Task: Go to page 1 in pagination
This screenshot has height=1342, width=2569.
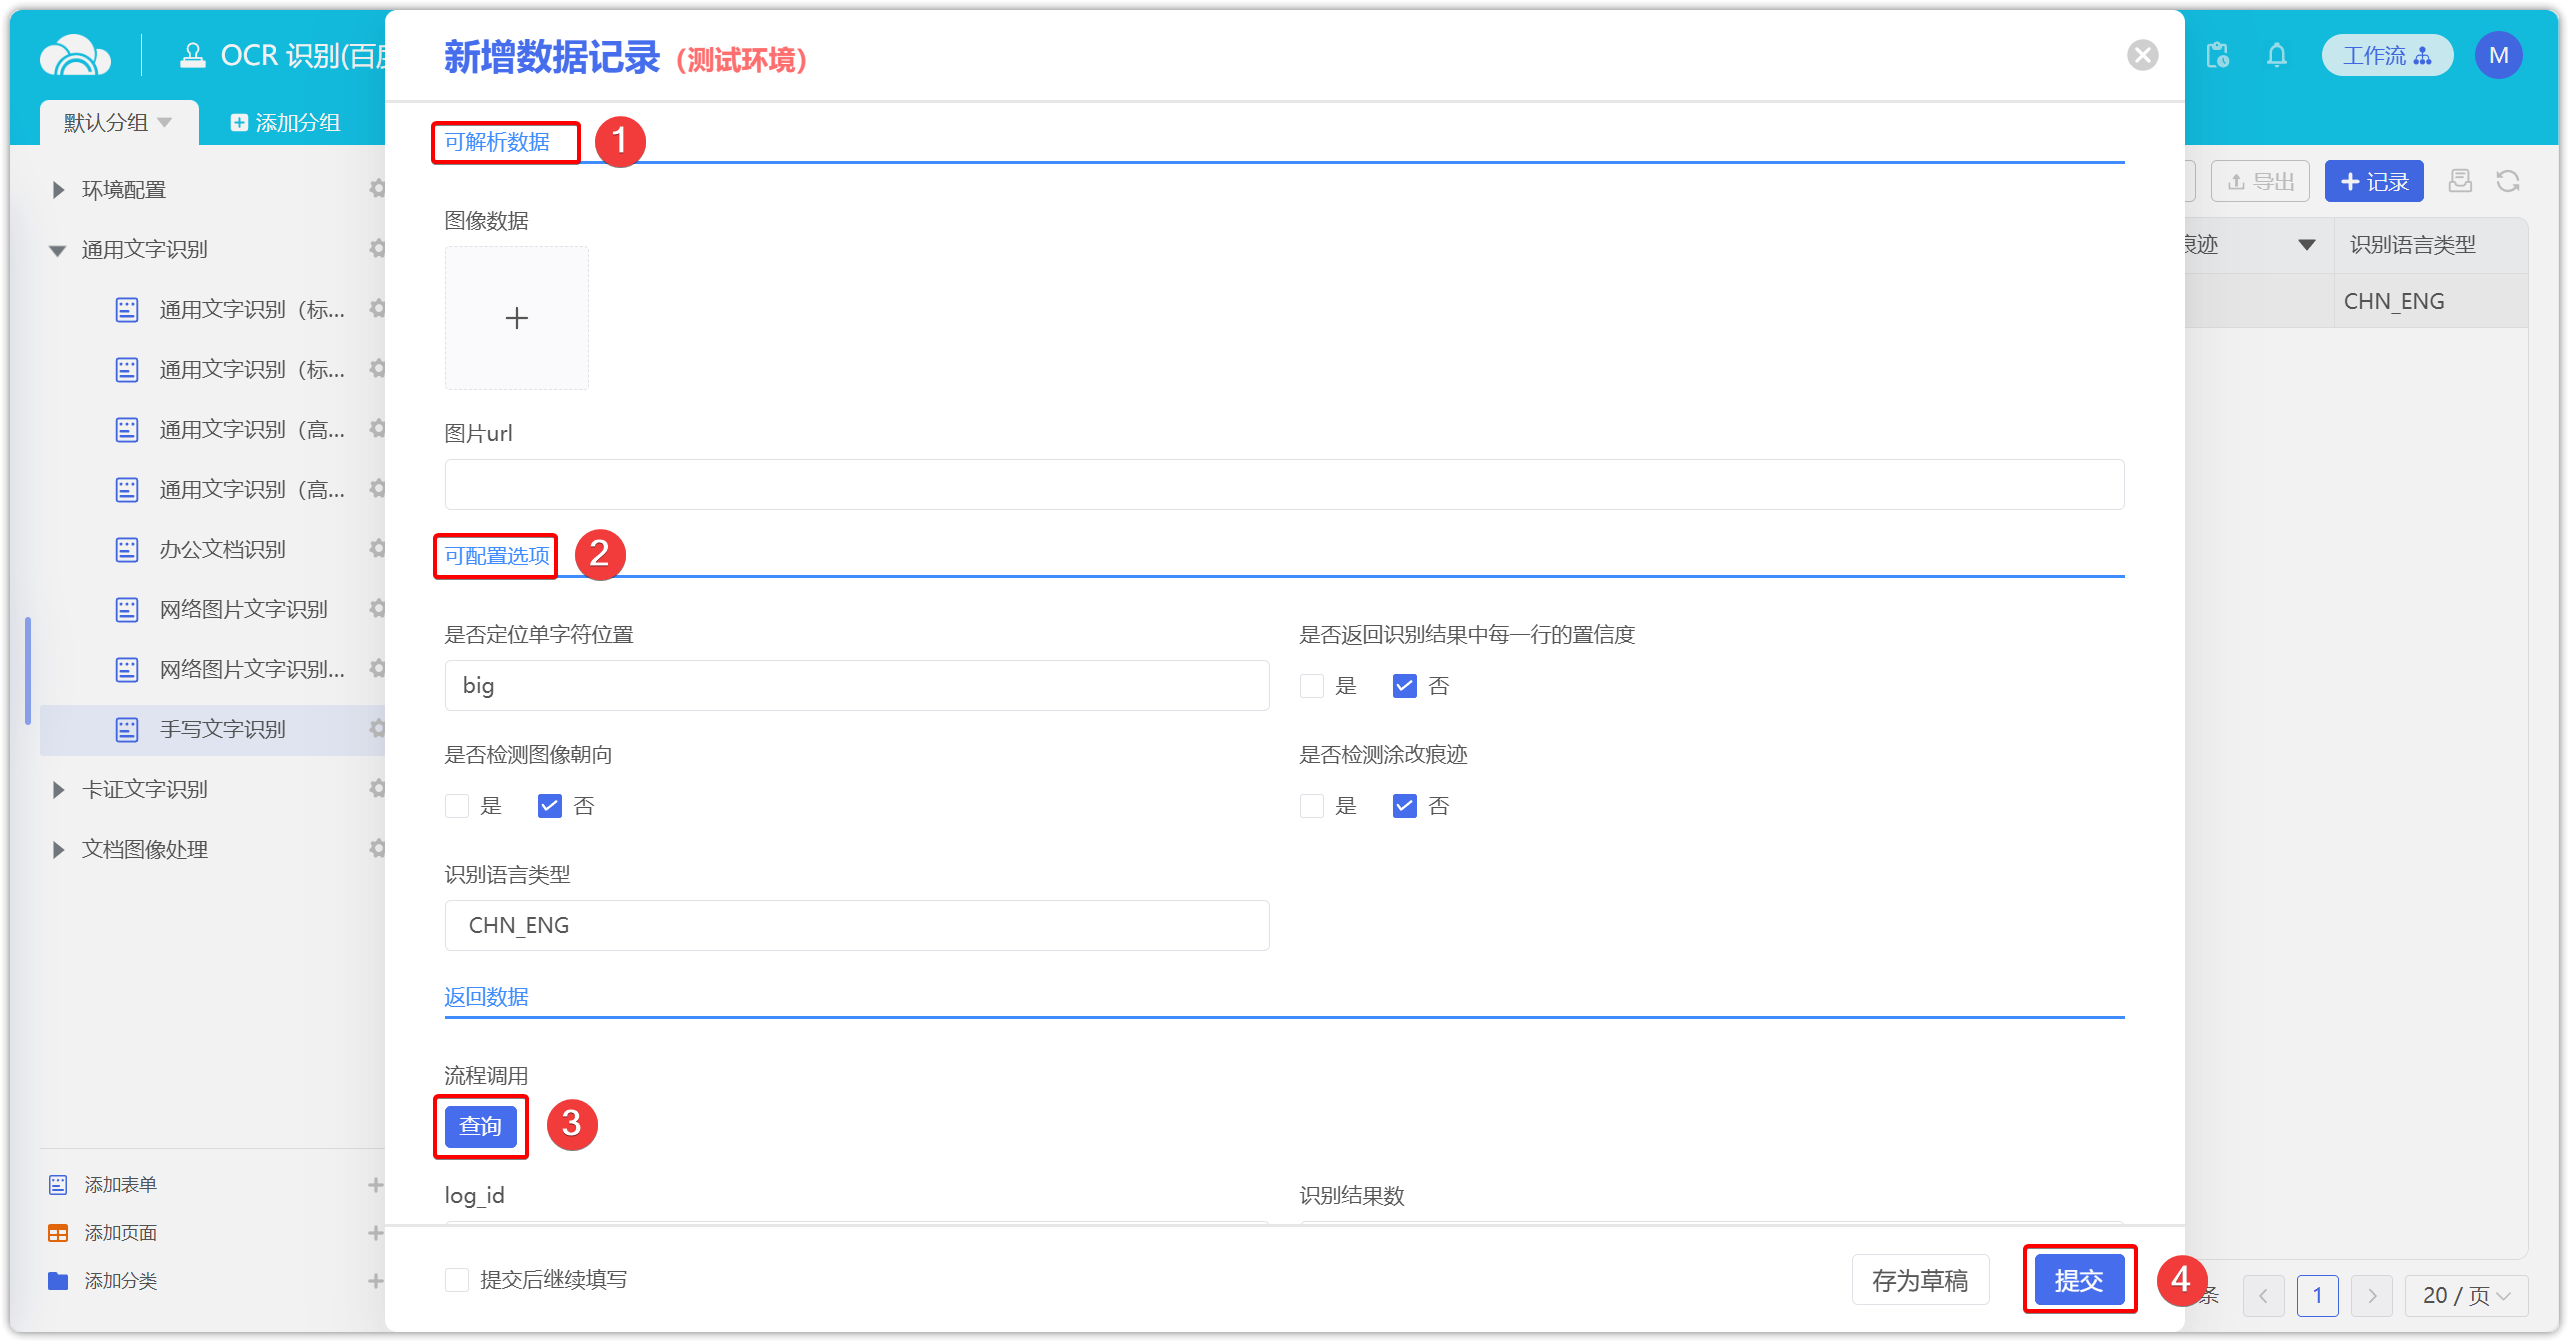Action: pyautogui.click(x=2317, y=1296)
